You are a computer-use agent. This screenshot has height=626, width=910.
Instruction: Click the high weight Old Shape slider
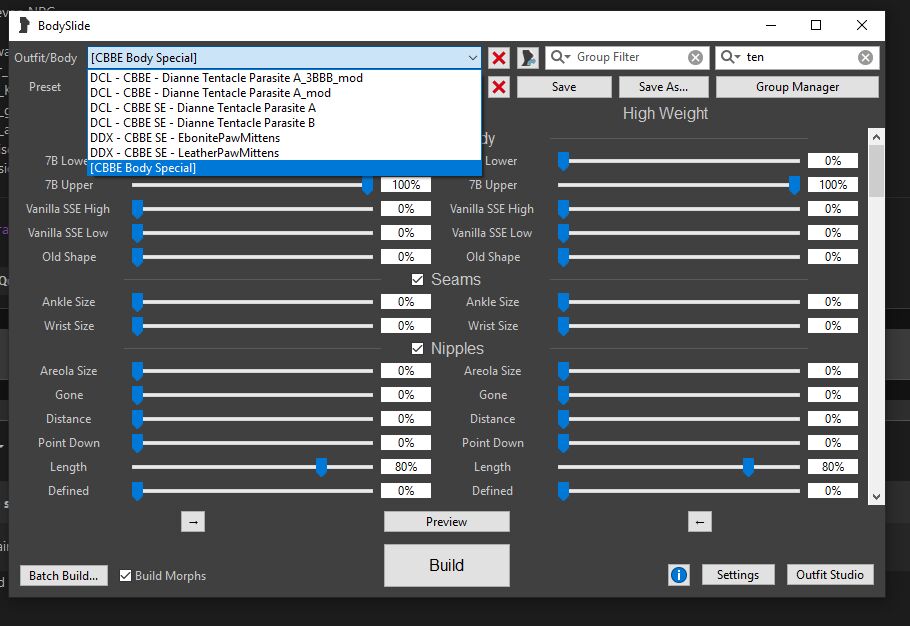(x=679, y=257)
